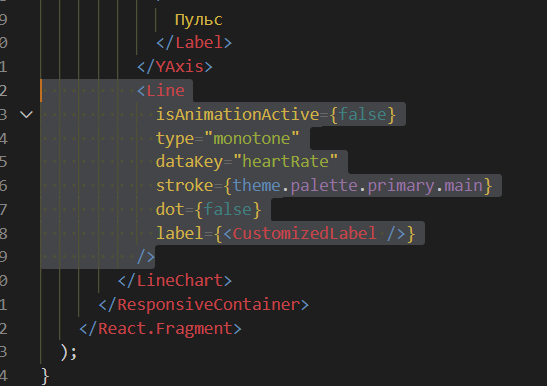Click 'theme' in the stroke expression
Viewport: 547px width, 386px height.
(x=256, y=185)
